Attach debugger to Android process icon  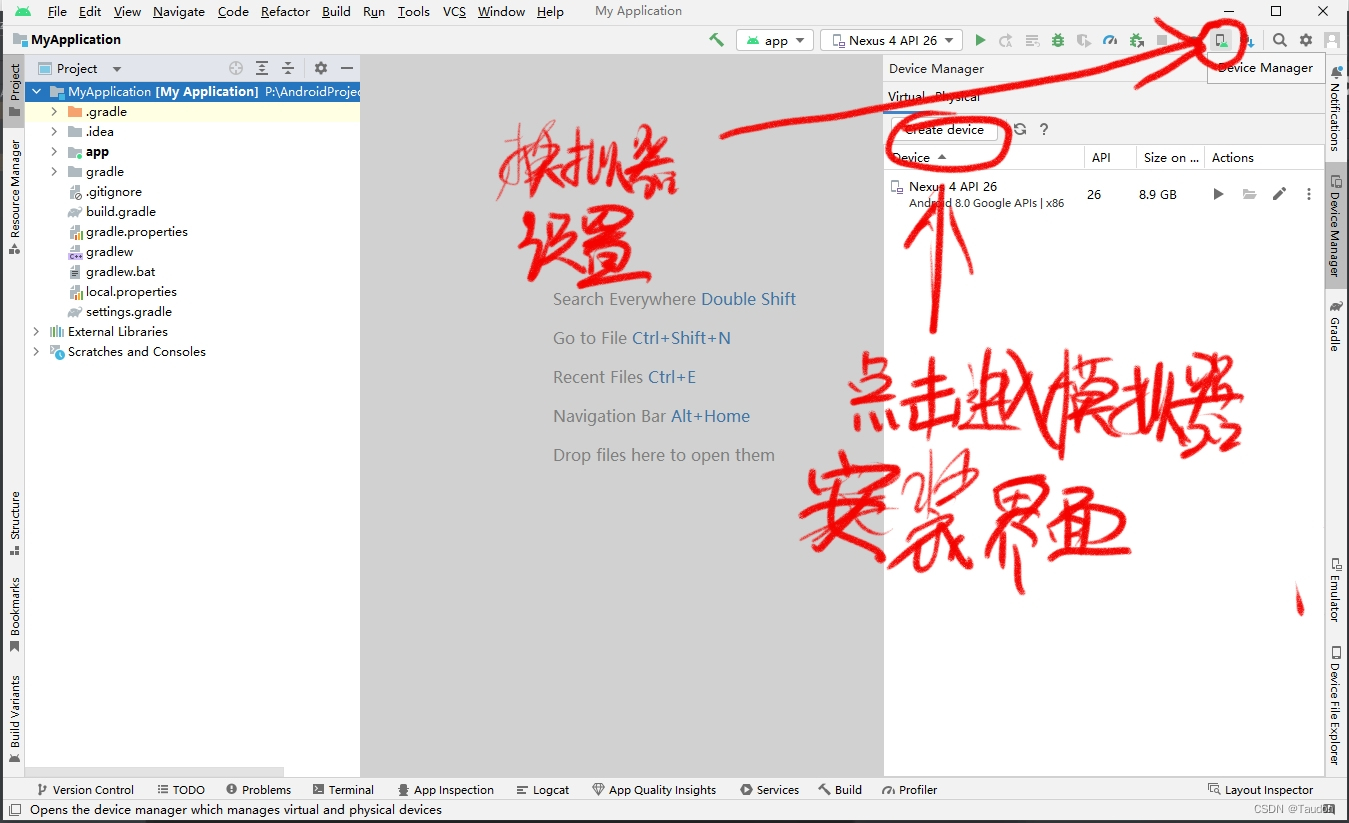tap(1136, 40)
